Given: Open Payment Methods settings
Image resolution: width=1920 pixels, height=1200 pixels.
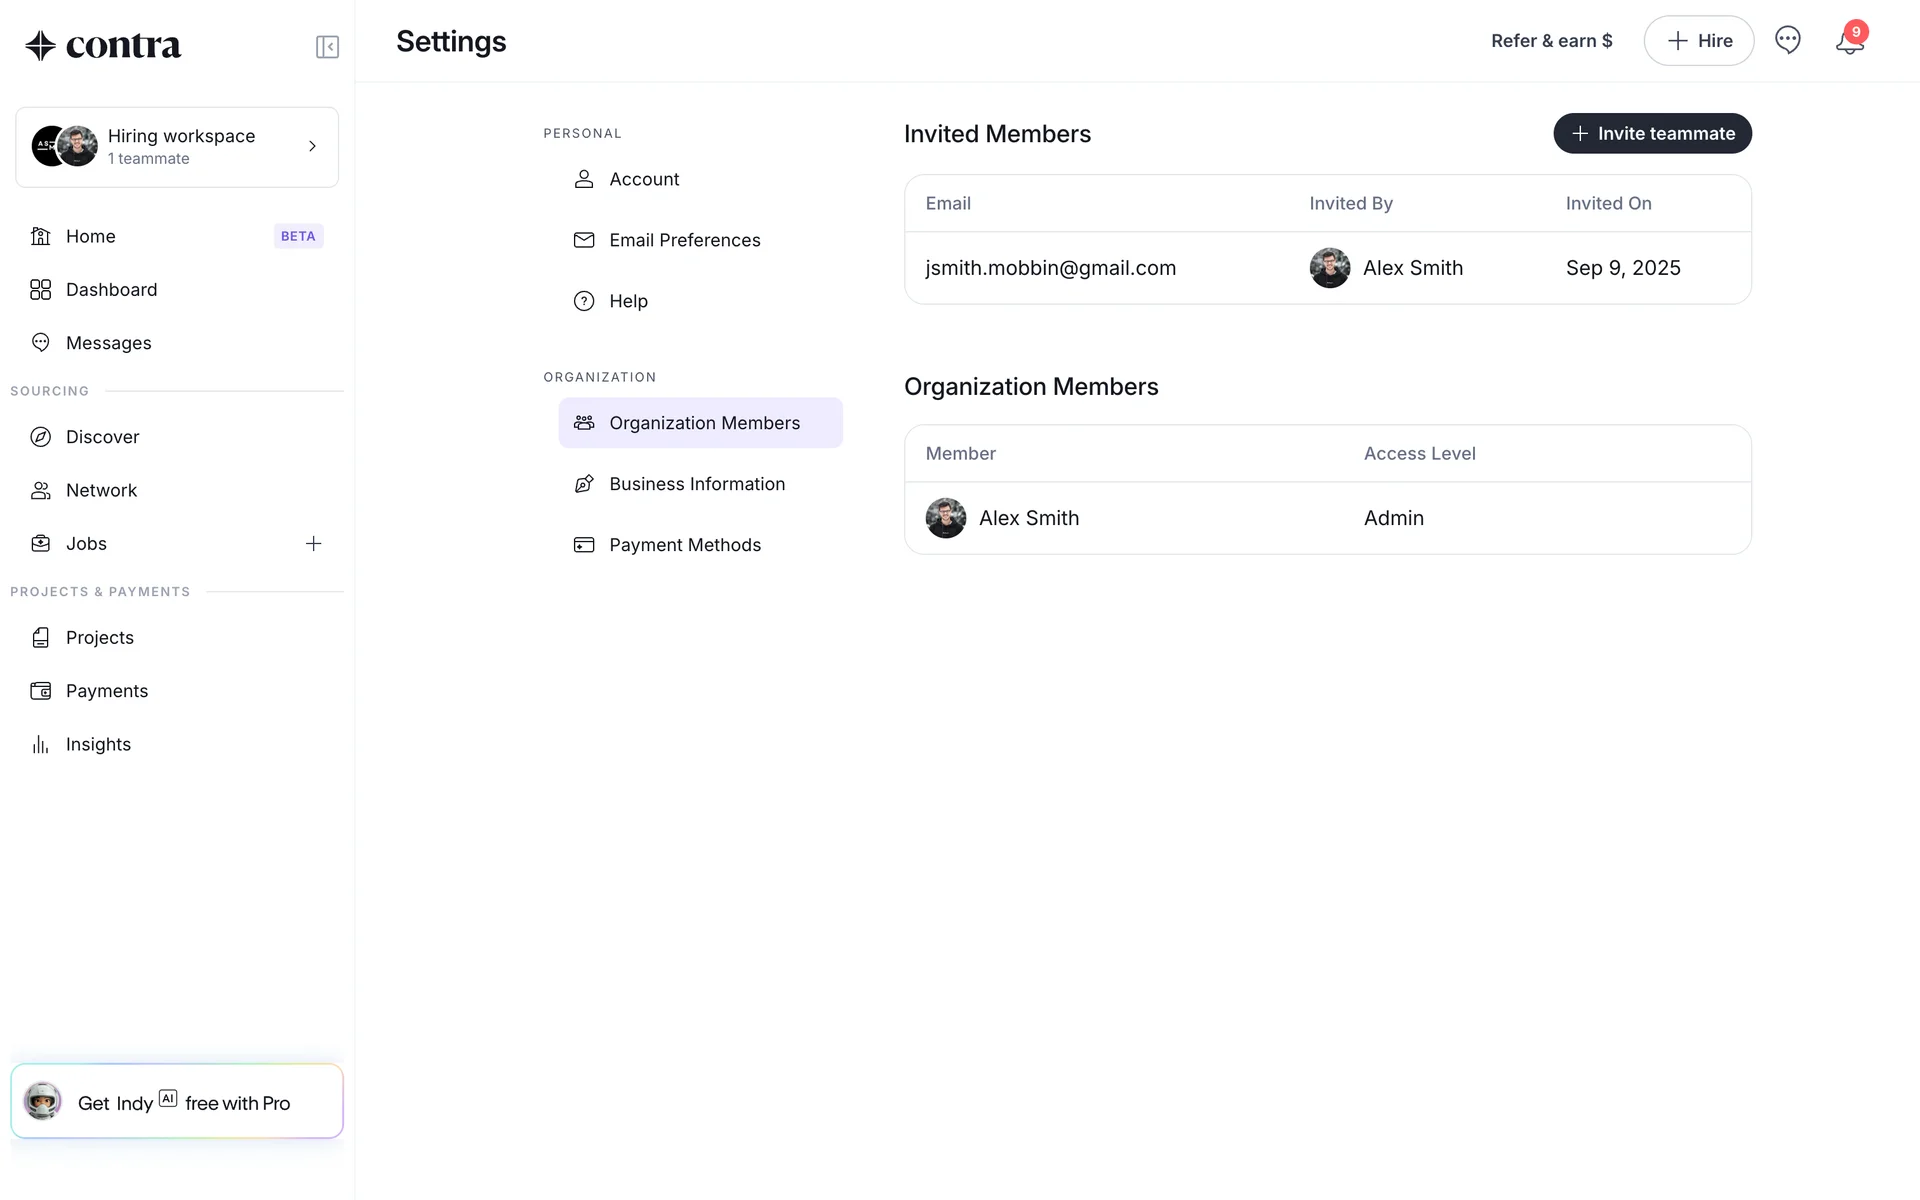Looking at the screenshot, I should coord(685,545).
